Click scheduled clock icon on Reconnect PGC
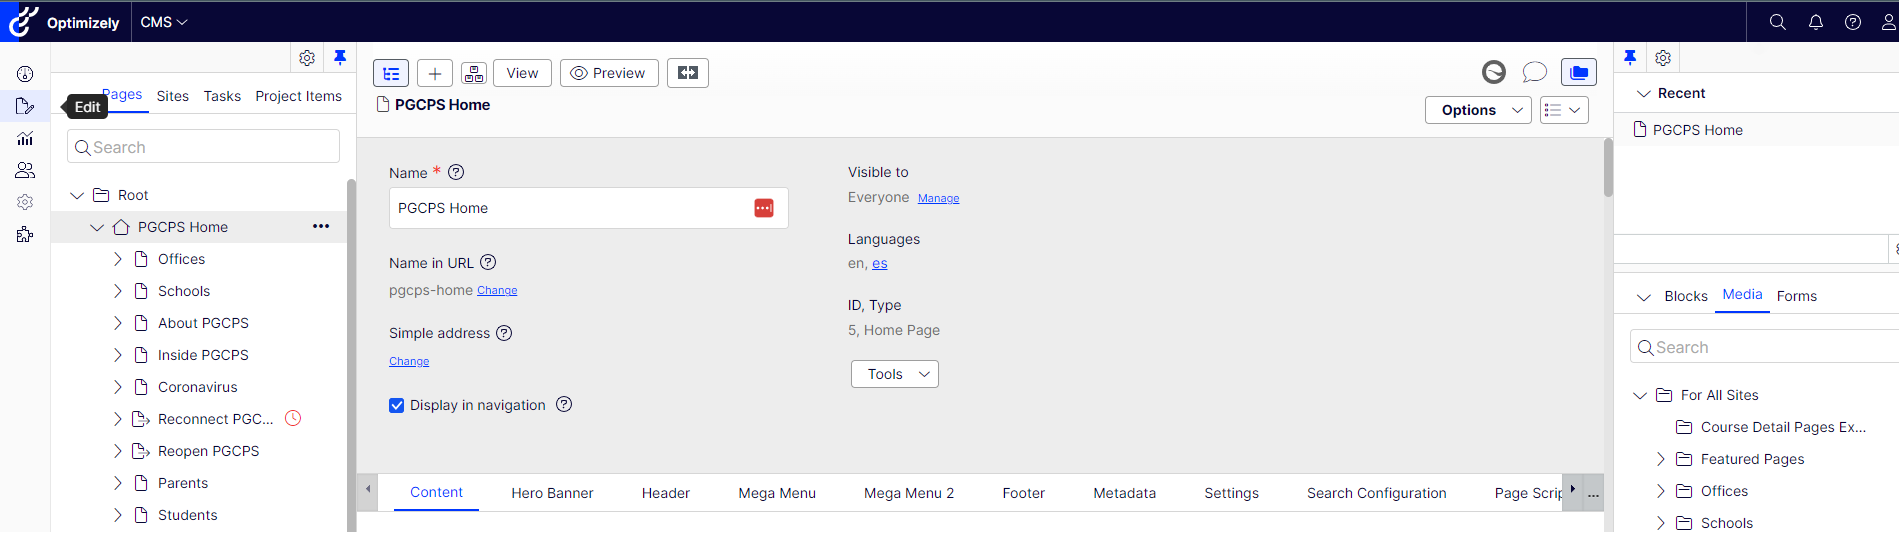 (293, 418)
